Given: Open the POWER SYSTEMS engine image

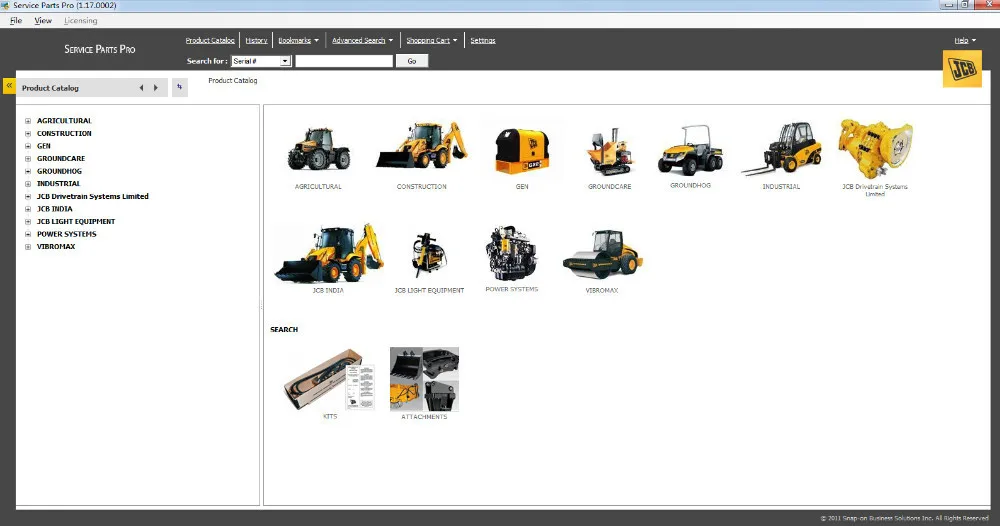Looking at the screenshot, I should (x=511, y=253).
